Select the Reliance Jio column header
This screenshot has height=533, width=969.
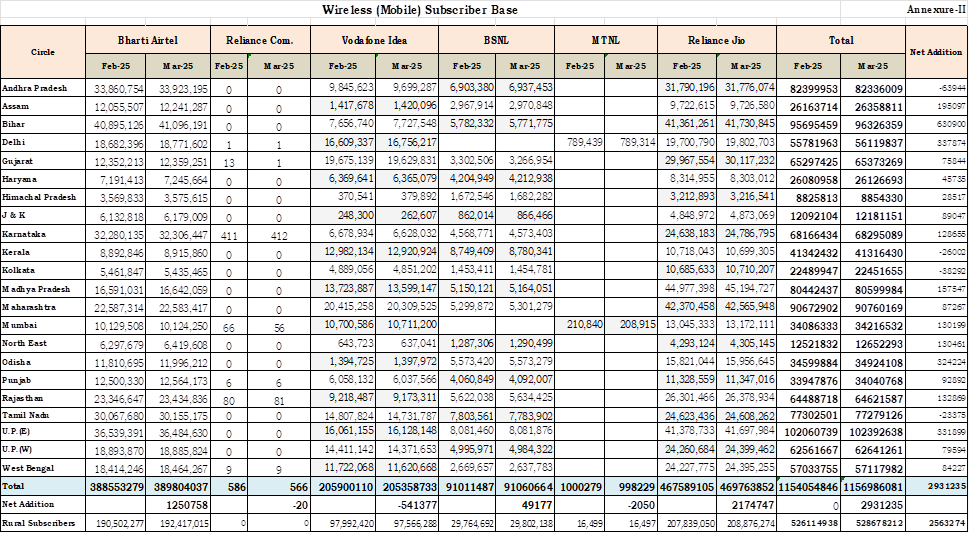(x=717, y=40)
